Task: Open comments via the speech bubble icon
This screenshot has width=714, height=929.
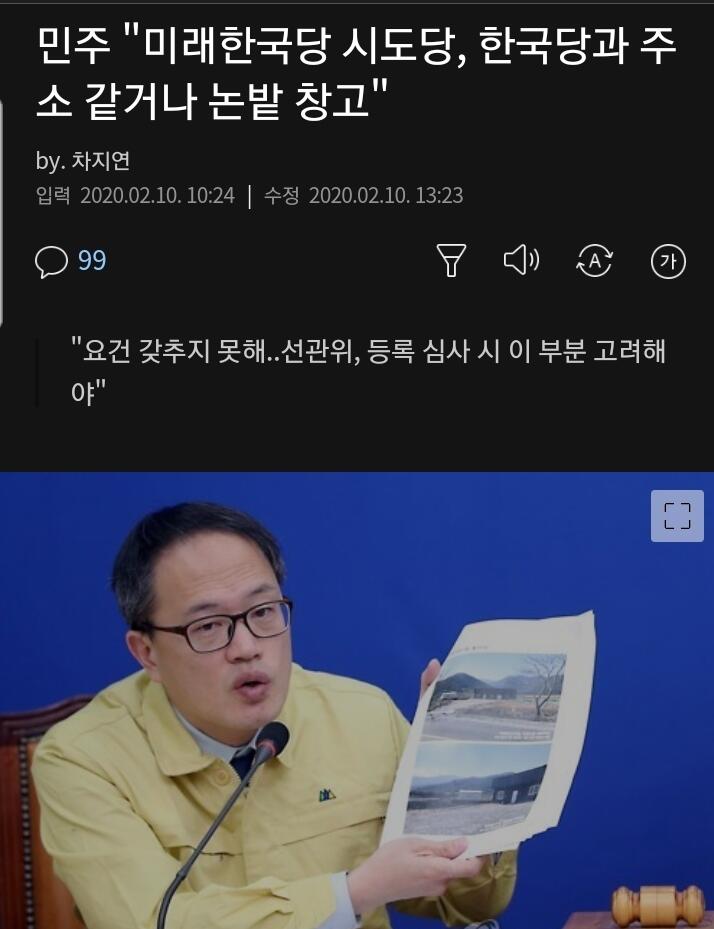Action: (x=52, y=261)
